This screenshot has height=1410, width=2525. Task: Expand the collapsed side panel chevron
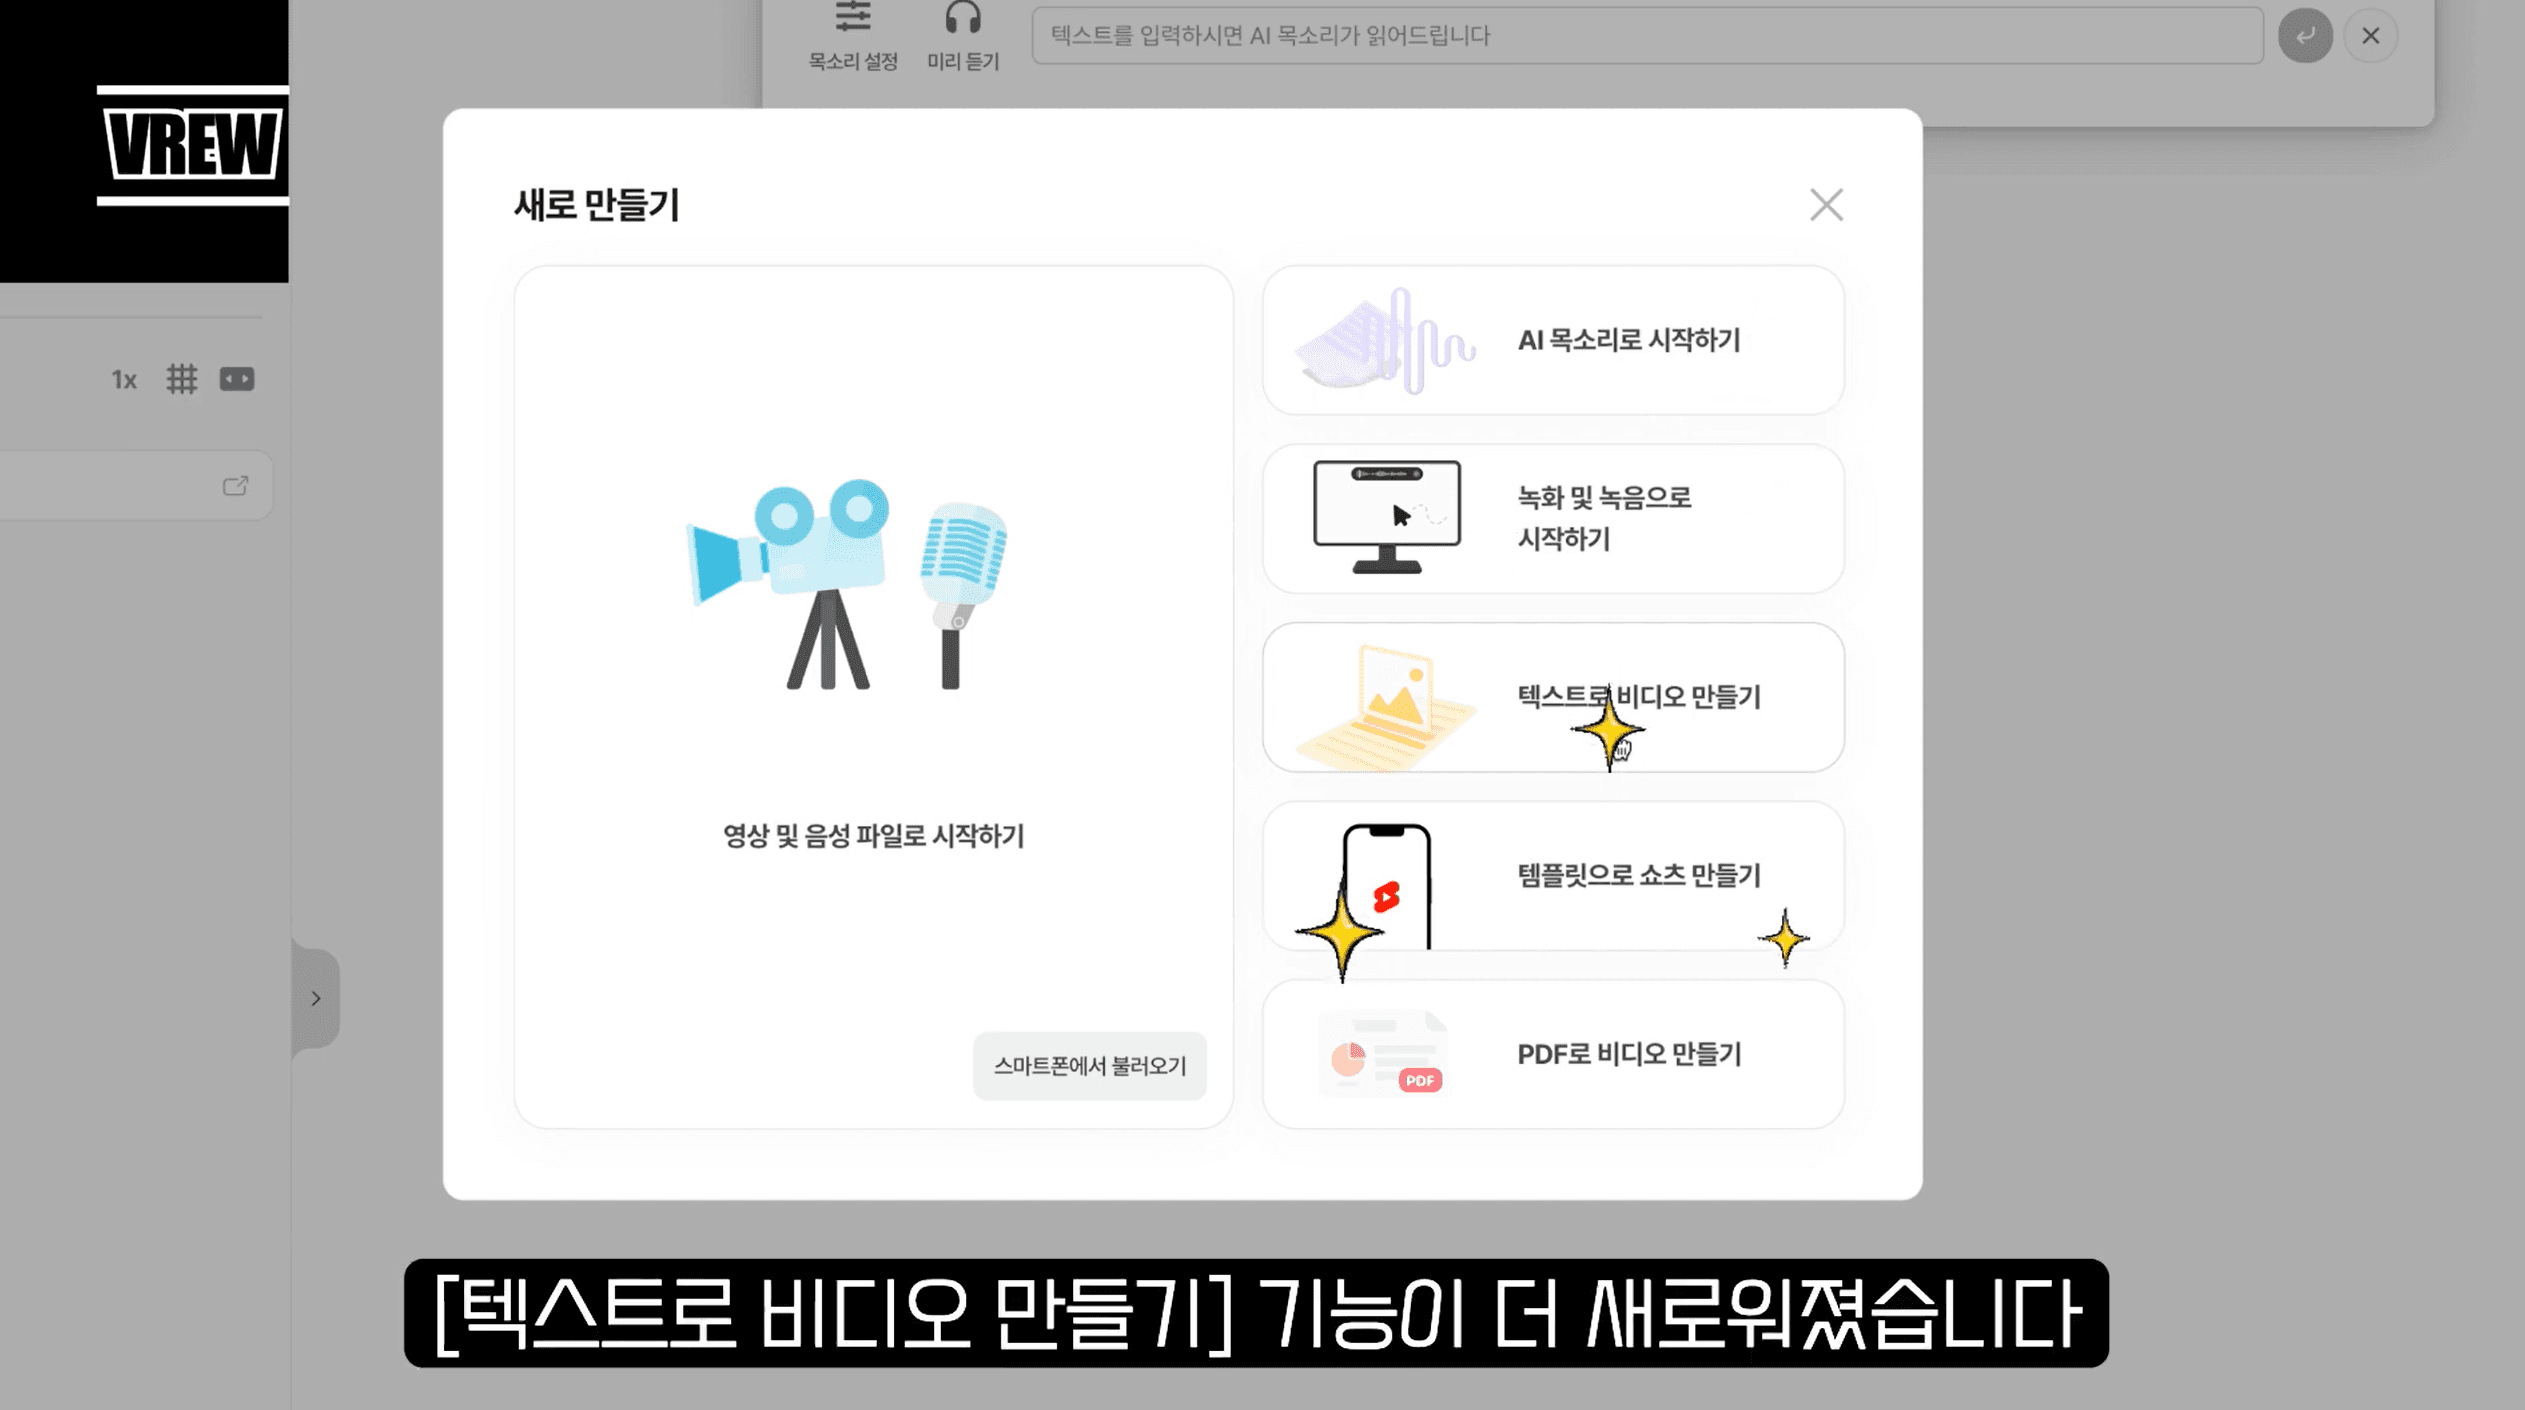tap(316, 997)
